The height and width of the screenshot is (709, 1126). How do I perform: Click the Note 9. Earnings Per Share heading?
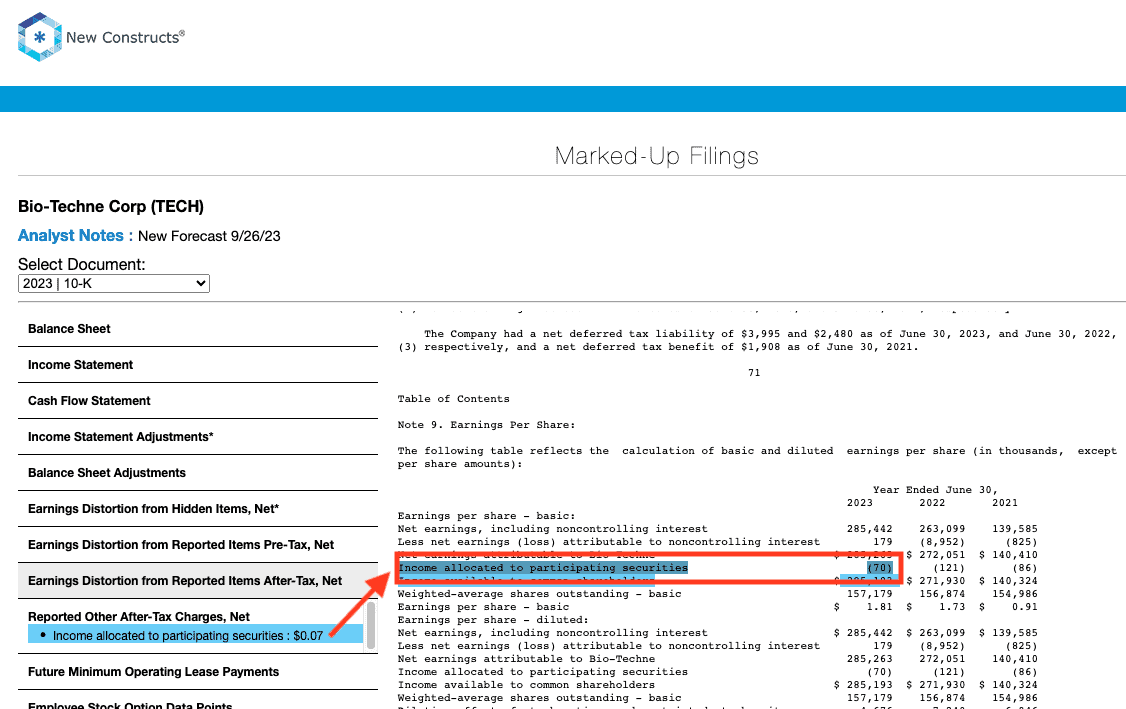[486, 425]
